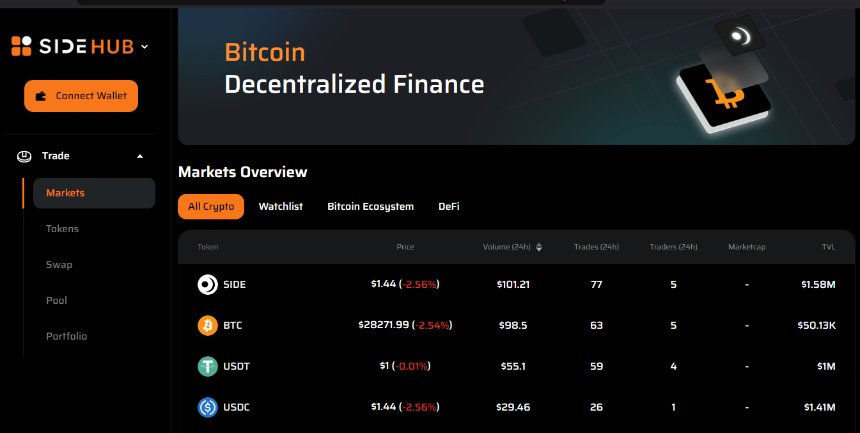Click the Trade section icon
Viewport: 860px width, 433px height.
coord(24,156)
